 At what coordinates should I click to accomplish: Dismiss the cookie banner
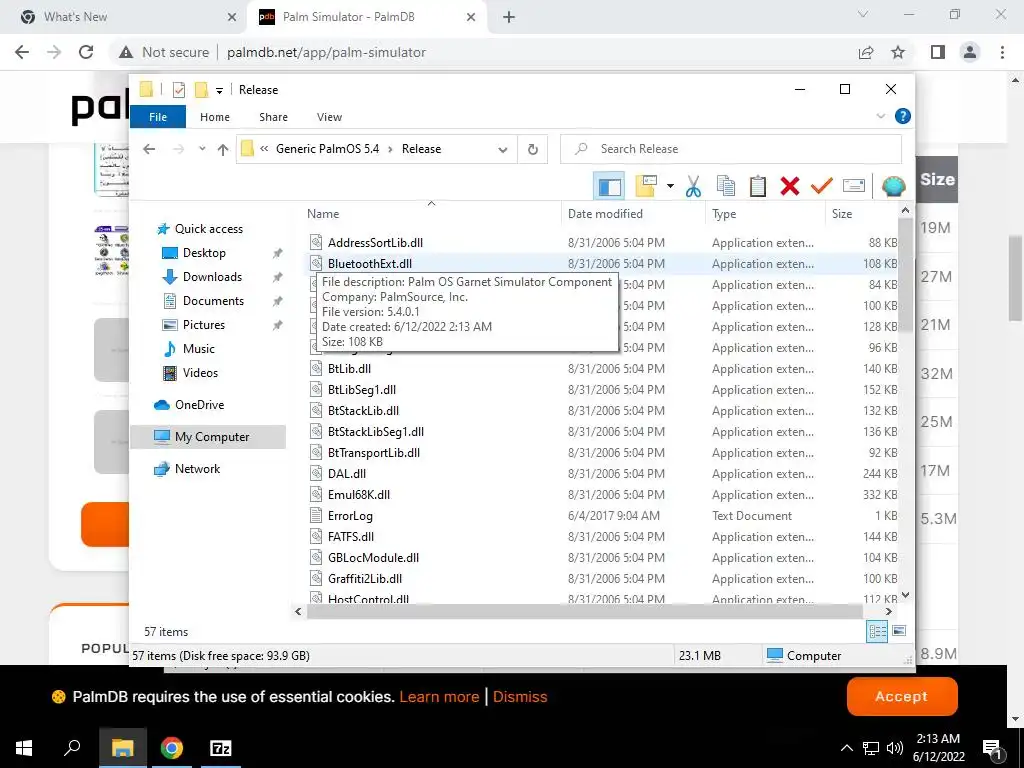click(x=520, y=697)
